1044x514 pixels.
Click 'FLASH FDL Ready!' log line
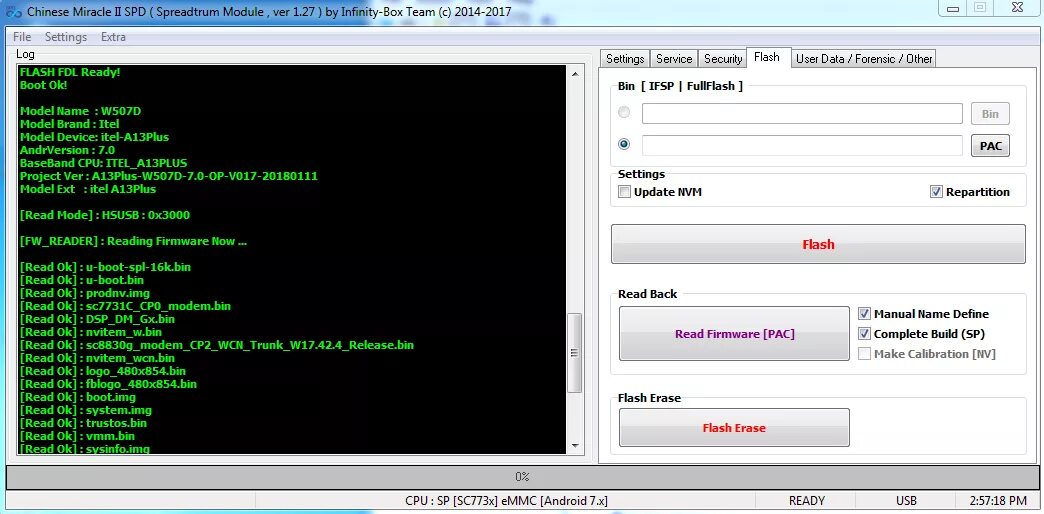click(70, 72)
